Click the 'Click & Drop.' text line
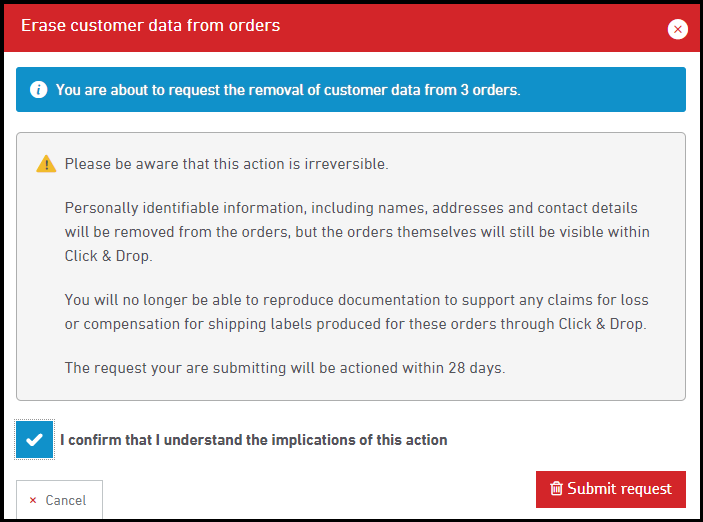The image size is (703, 522). coord(108,256)
